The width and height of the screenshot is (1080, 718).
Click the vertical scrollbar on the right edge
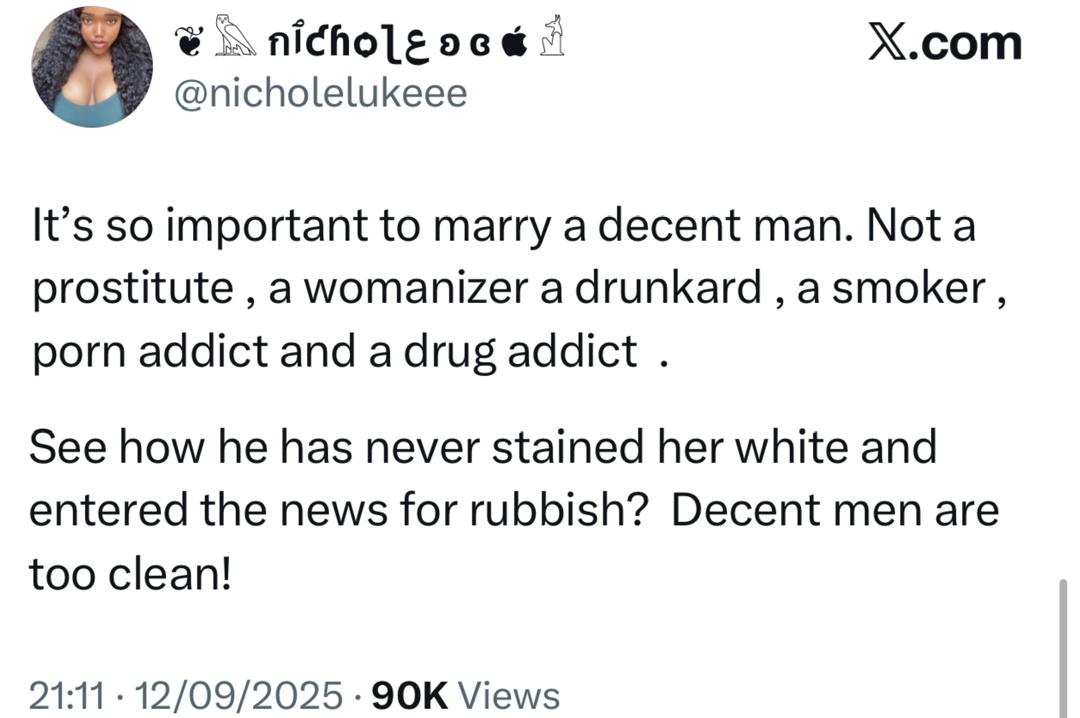point(1063,648)
